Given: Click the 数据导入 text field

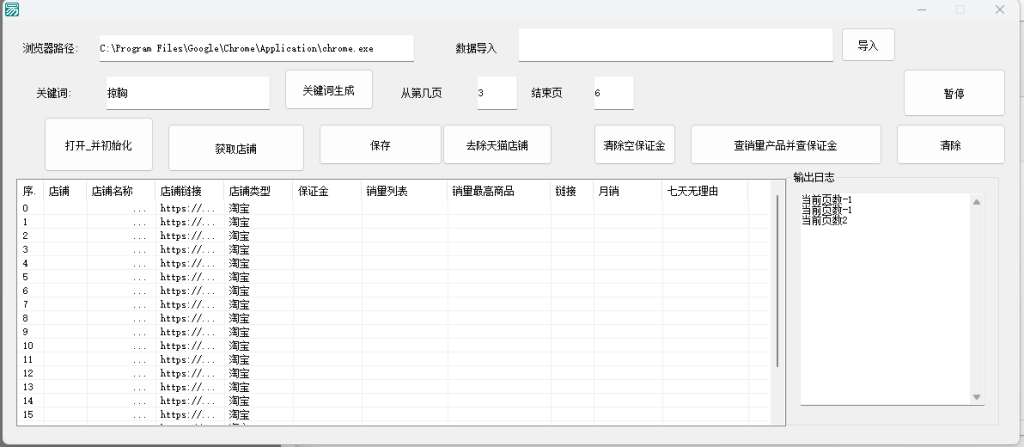Looking at the screenshot, I should [675, 46].
